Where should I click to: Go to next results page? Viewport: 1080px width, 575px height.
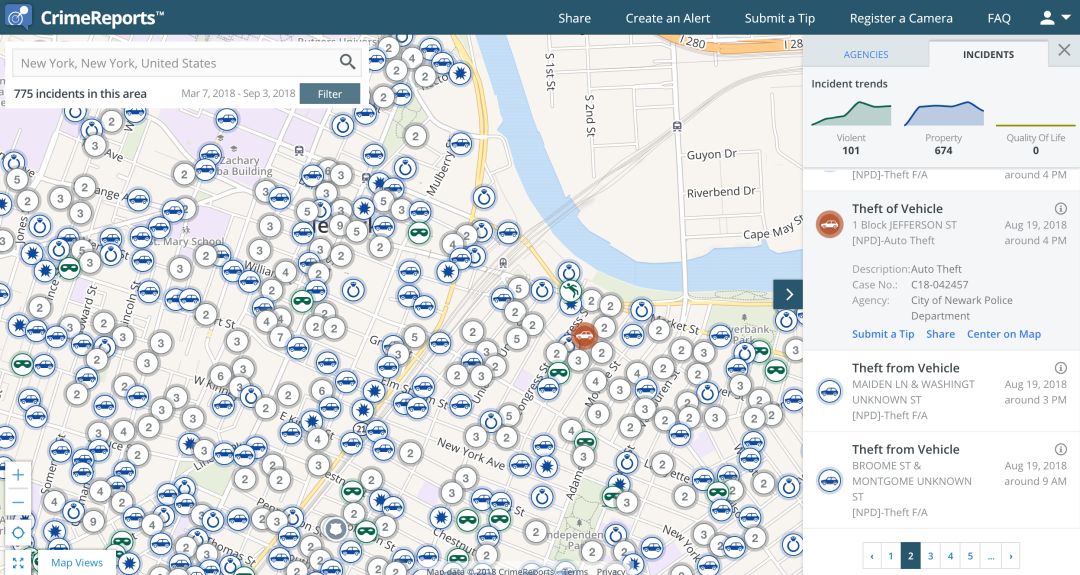[1010, 556]
